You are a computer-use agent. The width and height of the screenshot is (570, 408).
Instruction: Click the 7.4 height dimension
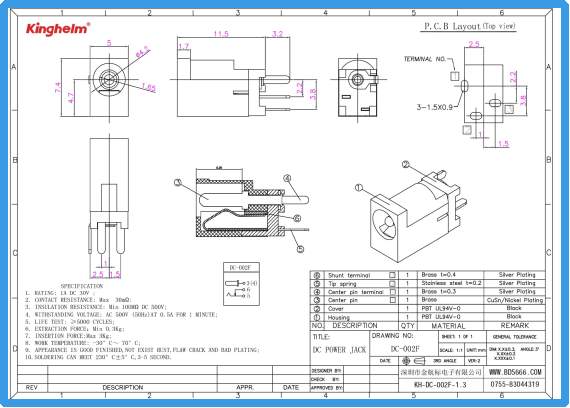click(x=58, y=87)
